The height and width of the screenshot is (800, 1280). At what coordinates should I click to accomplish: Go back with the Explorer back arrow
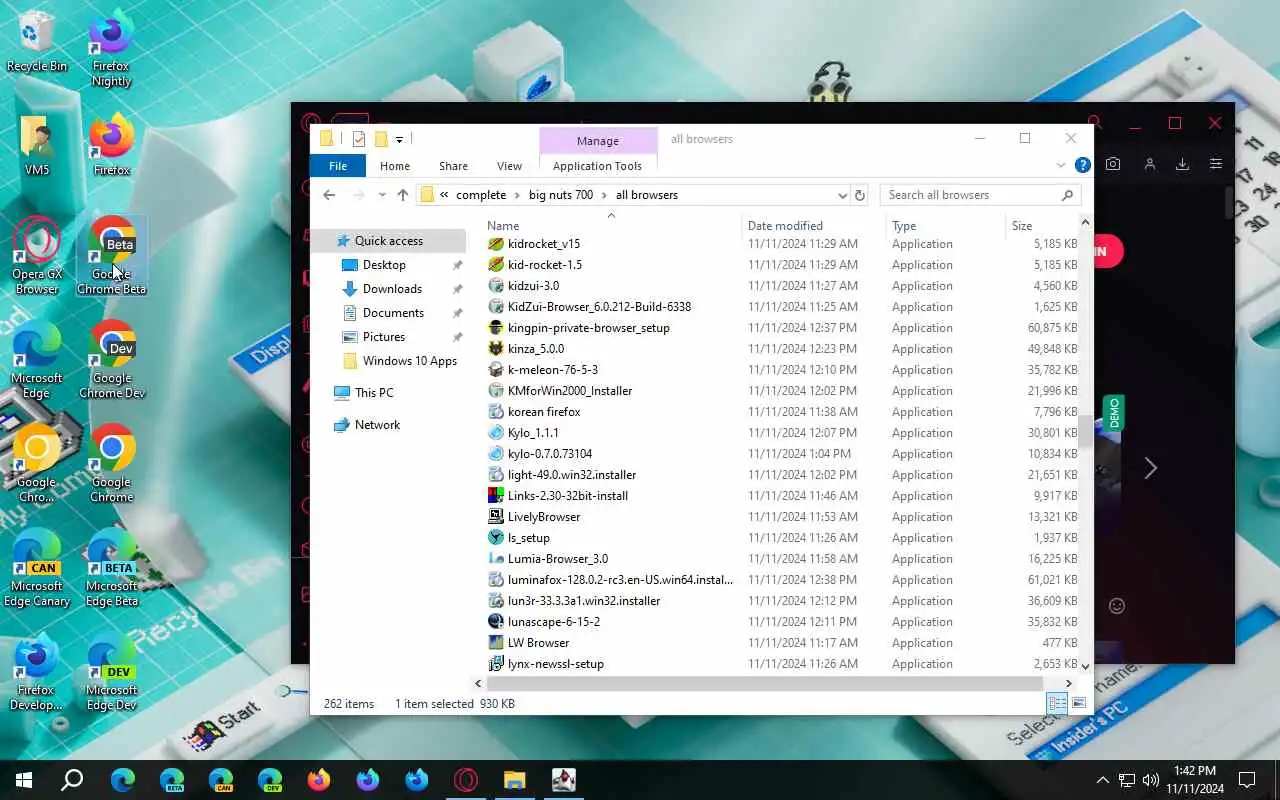(329, 195)
